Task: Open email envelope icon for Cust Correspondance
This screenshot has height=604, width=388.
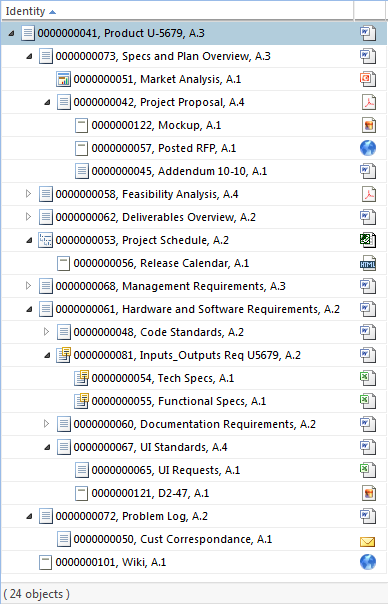Action: (368, 542)
